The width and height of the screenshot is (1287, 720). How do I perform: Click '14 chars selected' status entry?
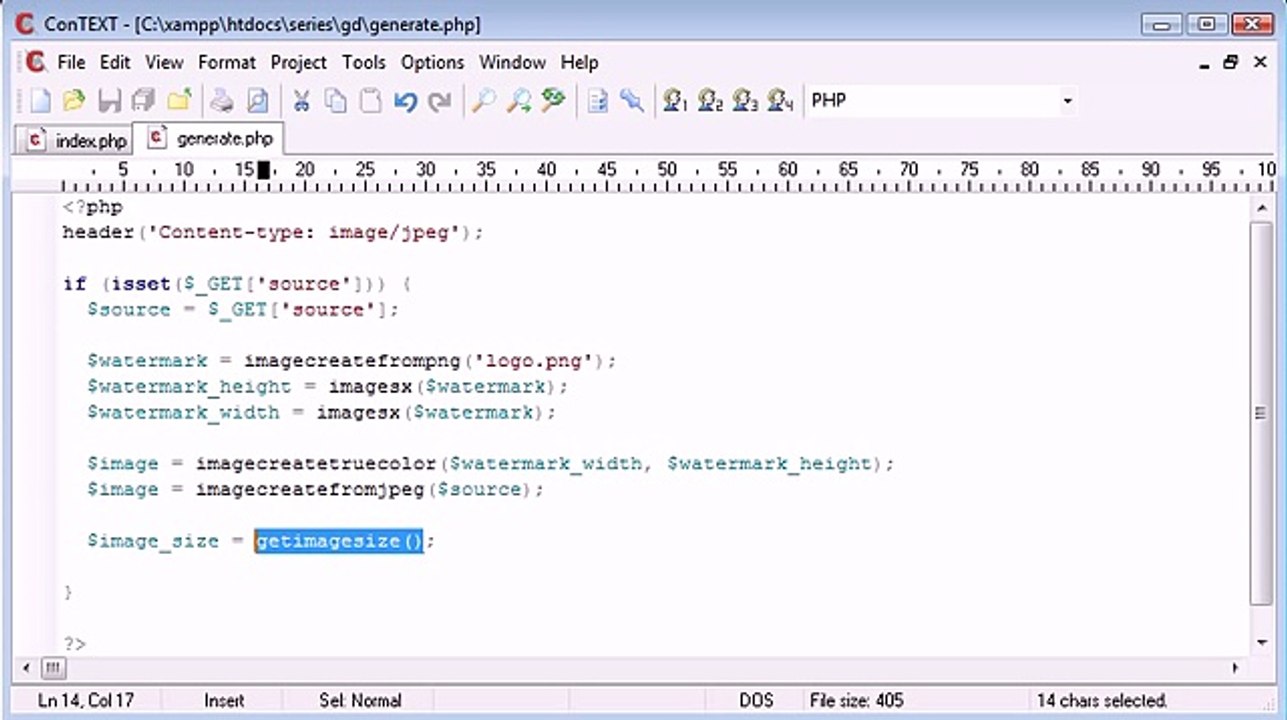(1102, 701)
